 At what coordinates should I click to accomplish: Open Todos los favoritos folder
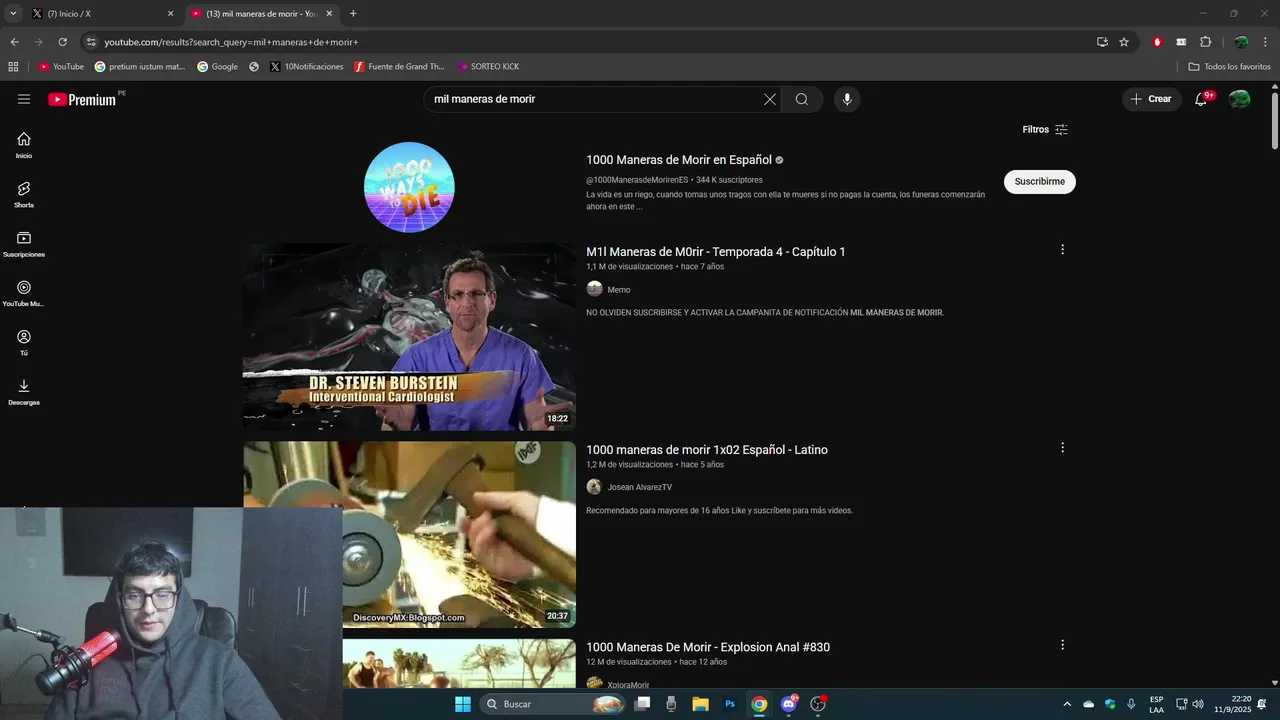1229,67
